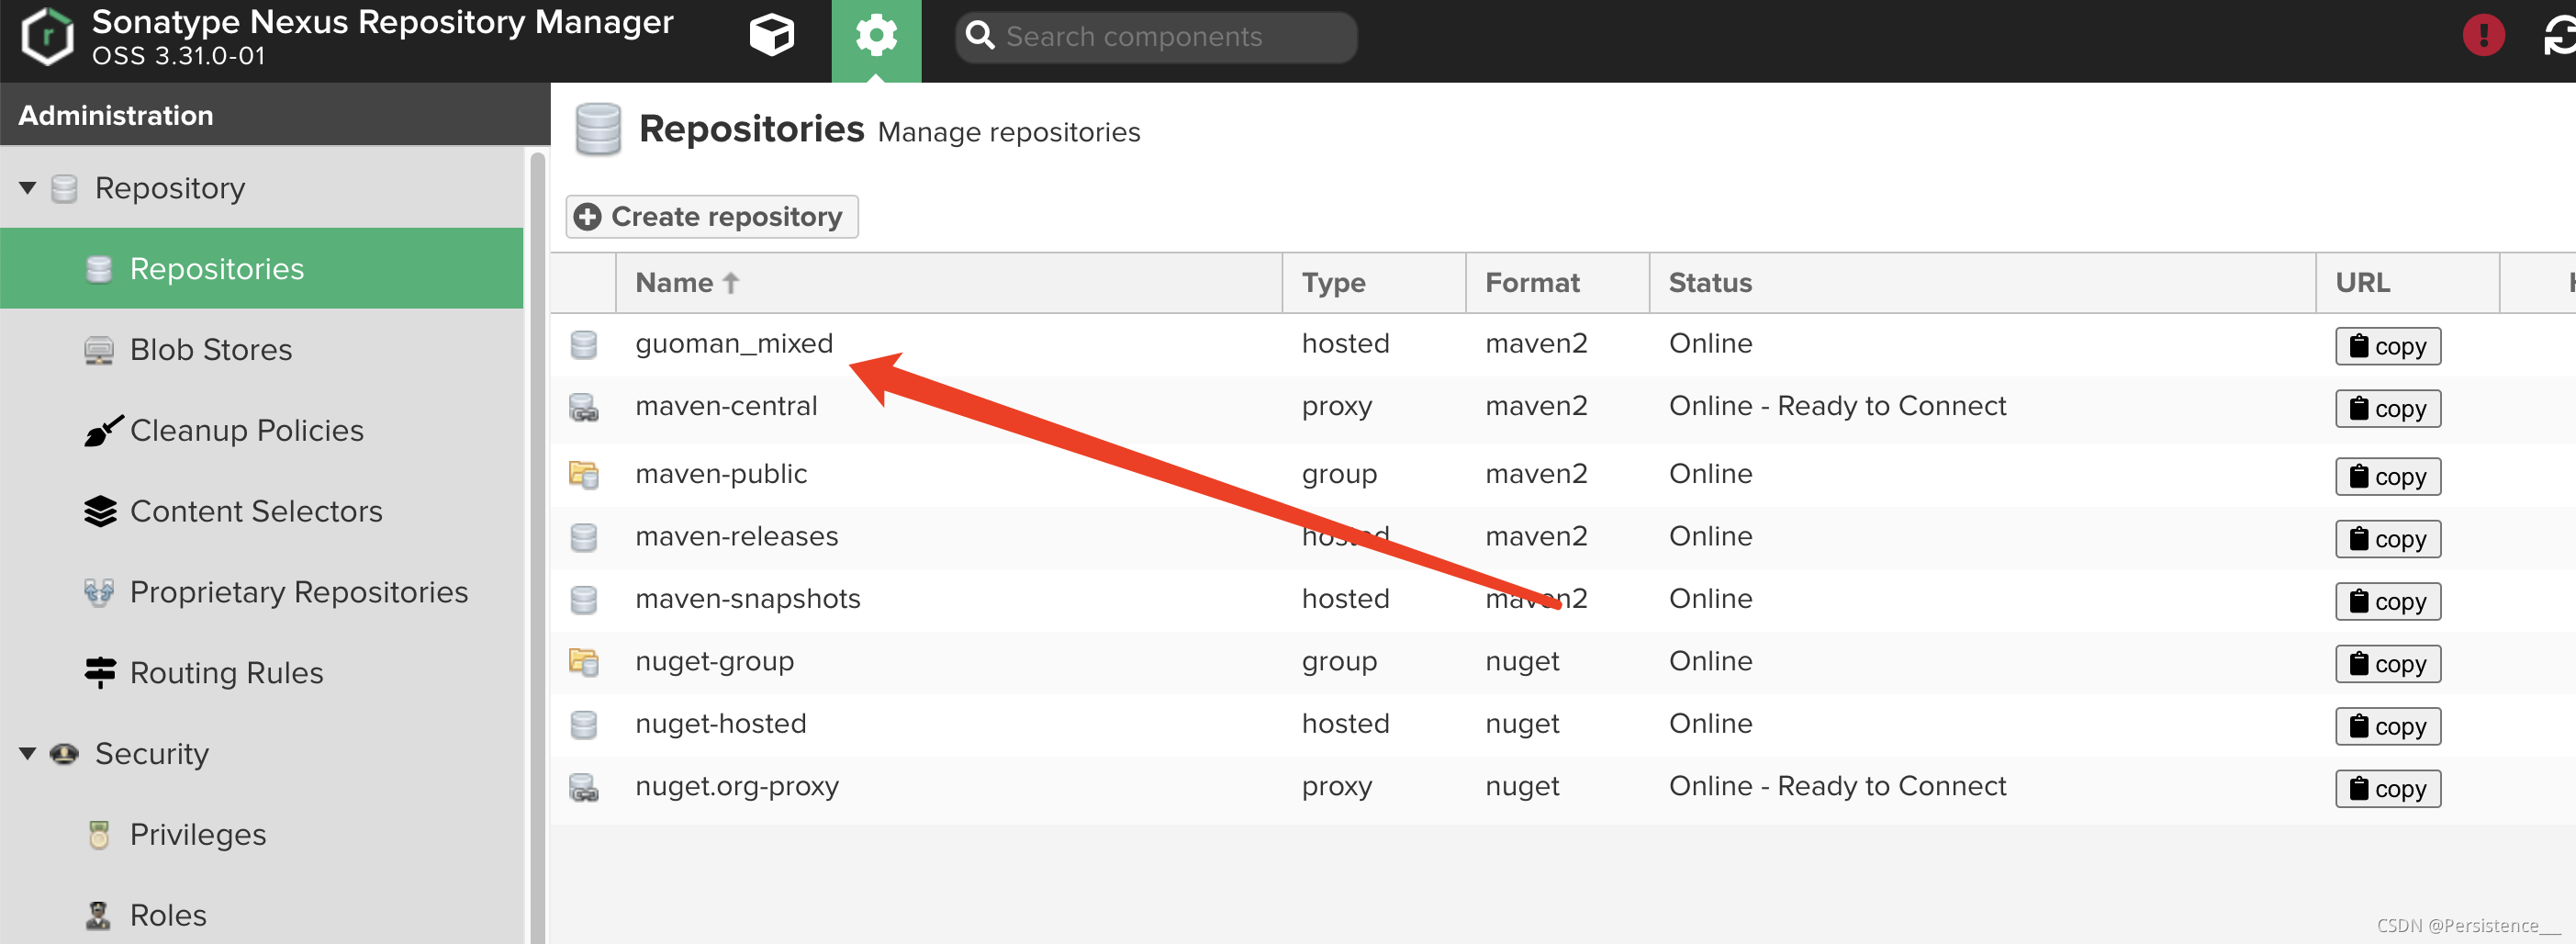This screenshot has height=944, width=2576.
Task: Select Repositories in the sidebar
Action: (x=261, y=268)
